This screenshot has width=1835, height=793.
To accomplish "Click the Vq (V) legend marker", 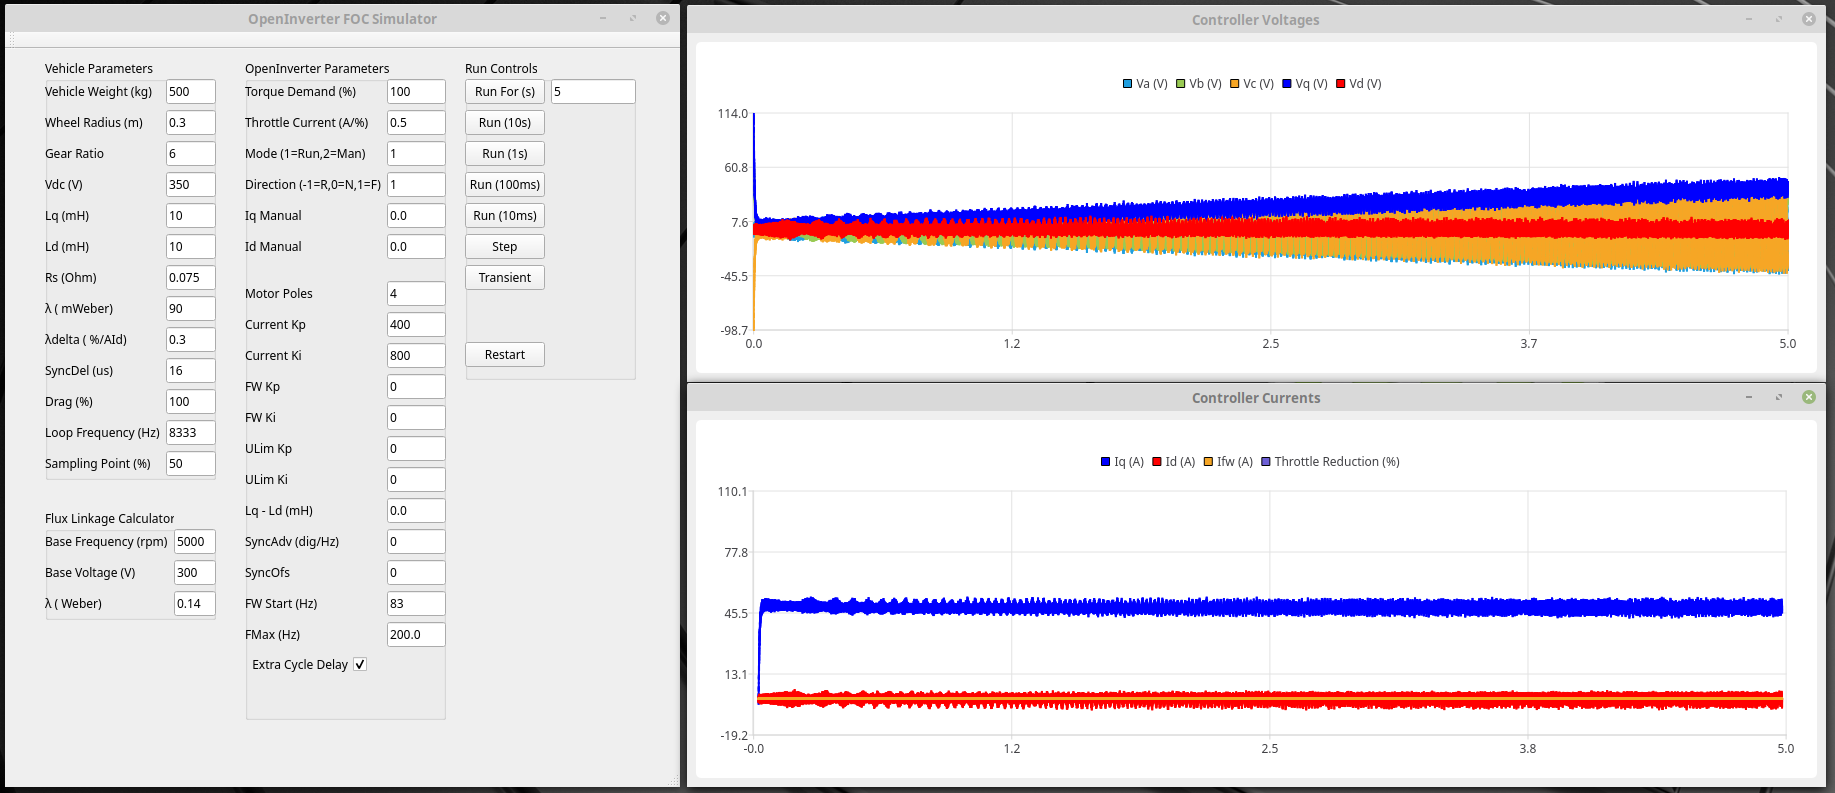I will point(1287,84).
